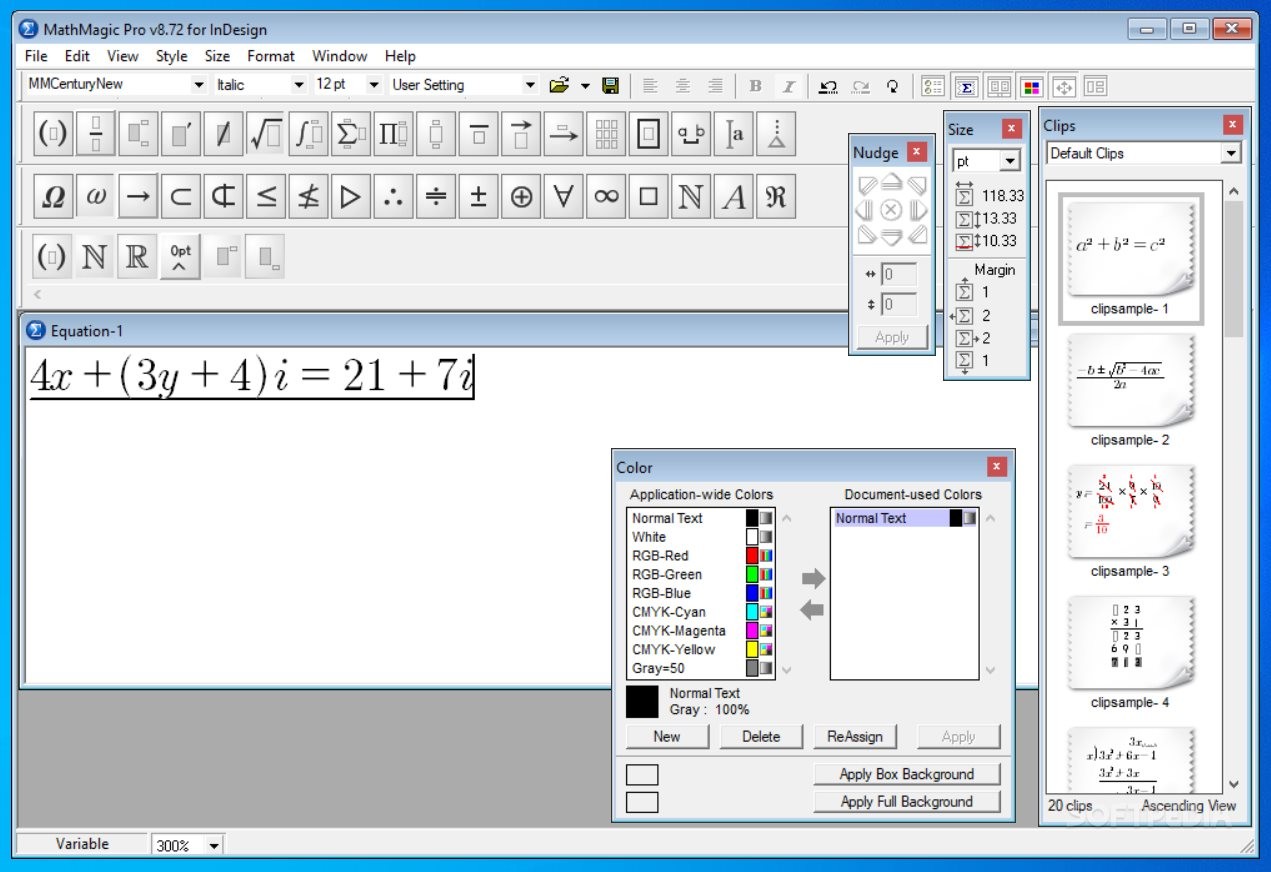The image size is (1271, 872).
Task: Select the square root template icon
Action: click(266, 134)
